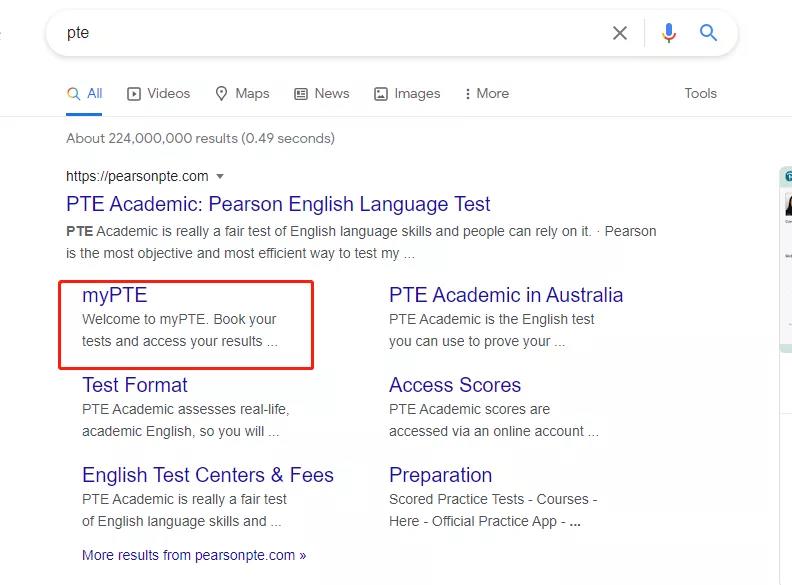The height and width of the screenshot is (585, 792).
Task: Open the myPTE sitelink
Action: [114, 294]
